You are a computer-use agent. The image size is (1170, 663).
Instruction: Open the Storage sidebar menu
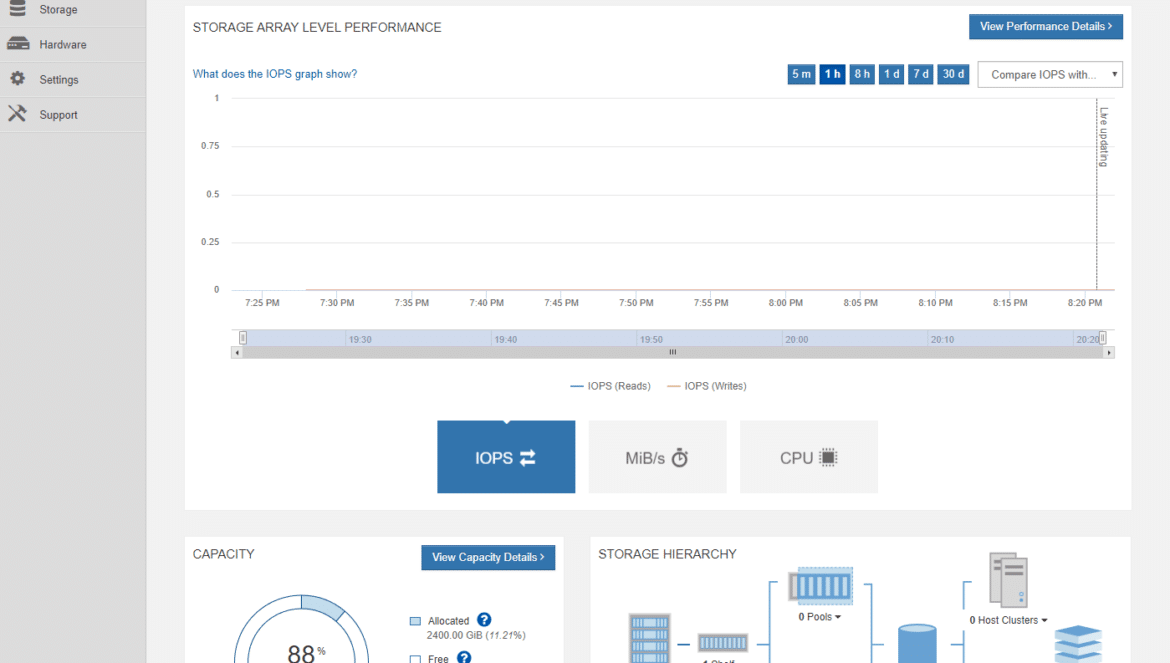72,10
